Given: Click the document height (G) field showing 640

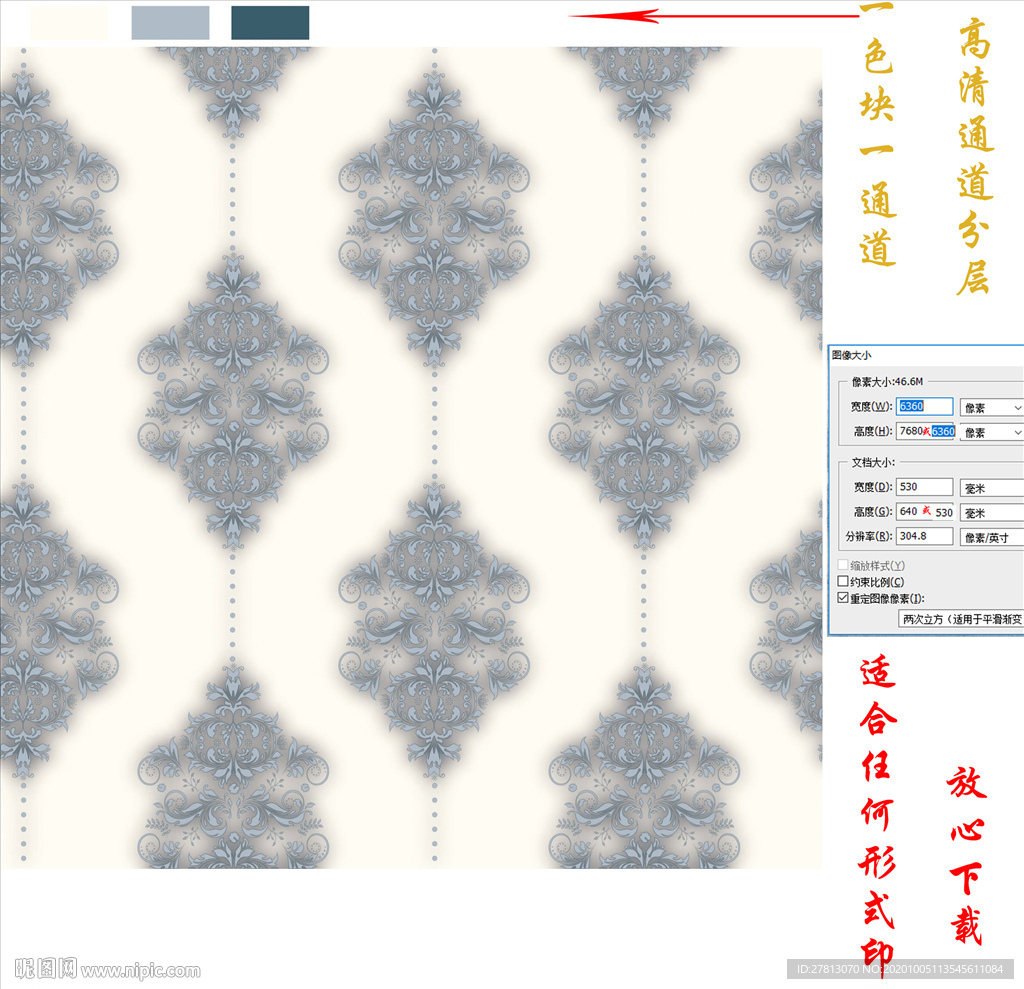Looking at the screenshot, I should 925,512.
